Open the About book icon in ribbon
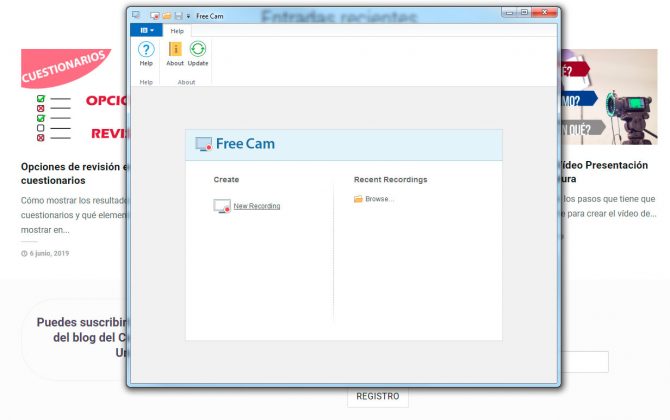 click(175, 54)
